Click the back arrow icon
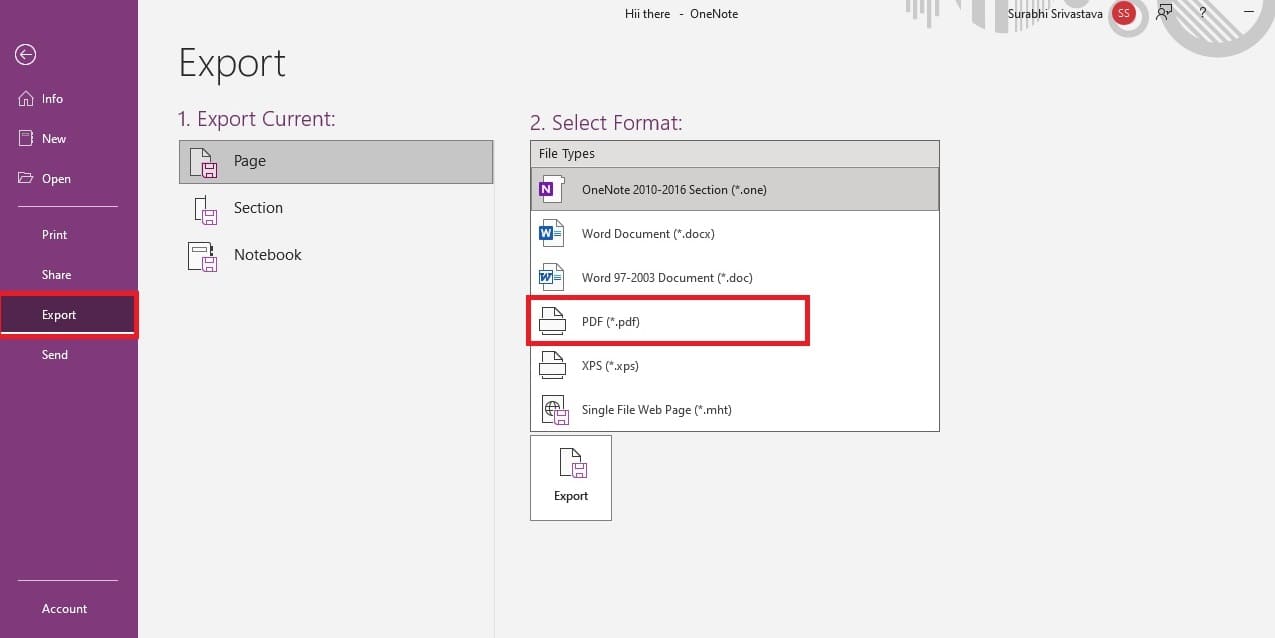Image resolution: width=1275 pixels, height=638 pixels. point(26,55)
